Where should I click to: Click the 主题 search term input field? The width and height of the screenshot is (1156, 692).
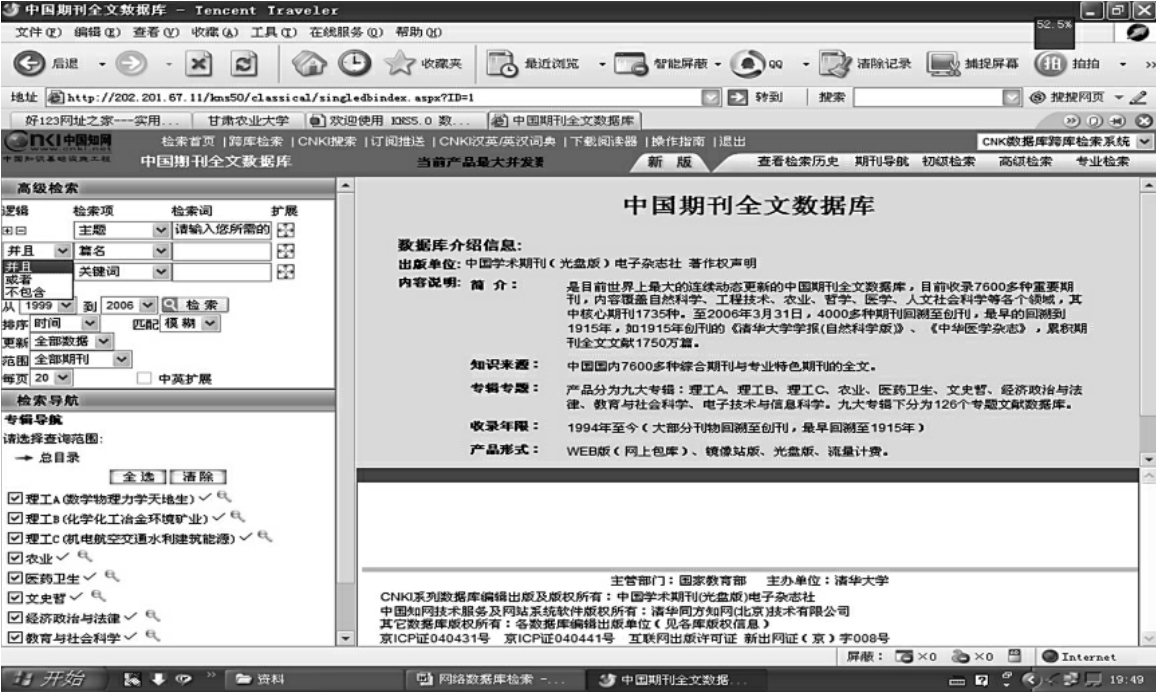click(221, 230)
